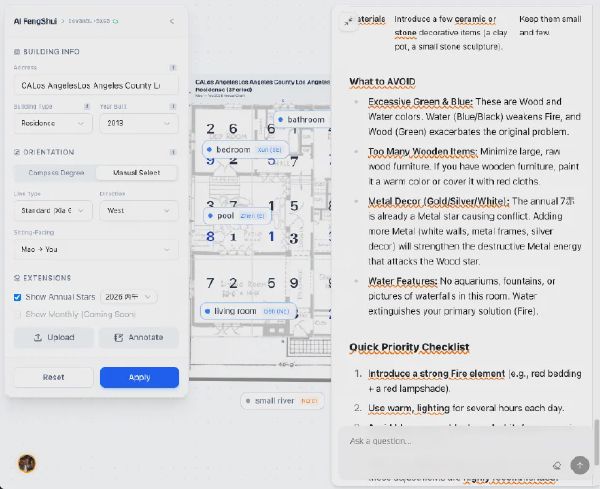Click the chat panel vertical scrollbar
This screenshot has width=600, height=489.
(595, 442)
